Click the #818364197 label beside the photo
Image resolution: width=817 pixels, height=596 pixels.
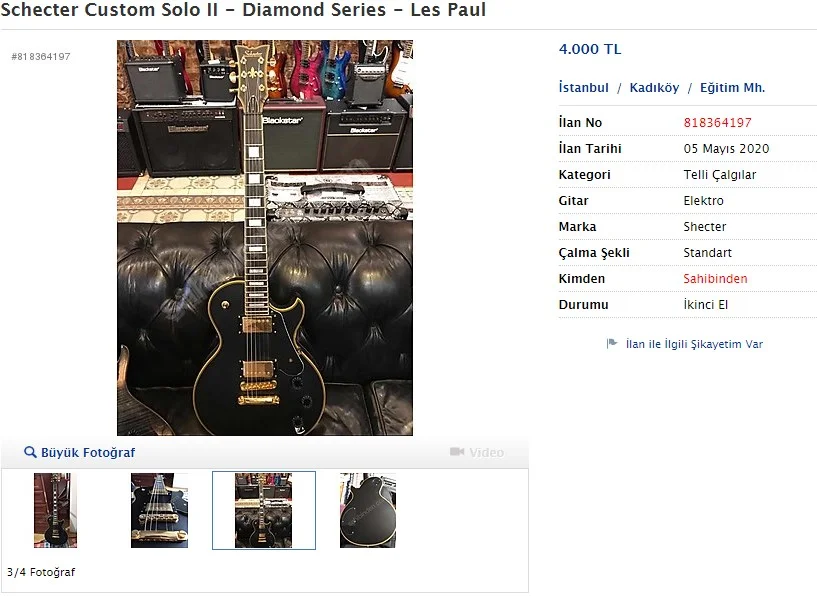[x=41, y=56]
